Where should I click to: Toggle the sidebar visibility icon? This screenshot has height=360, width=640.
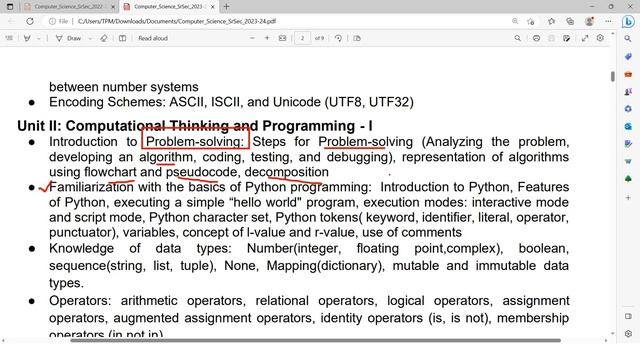[x=628, y=316]
